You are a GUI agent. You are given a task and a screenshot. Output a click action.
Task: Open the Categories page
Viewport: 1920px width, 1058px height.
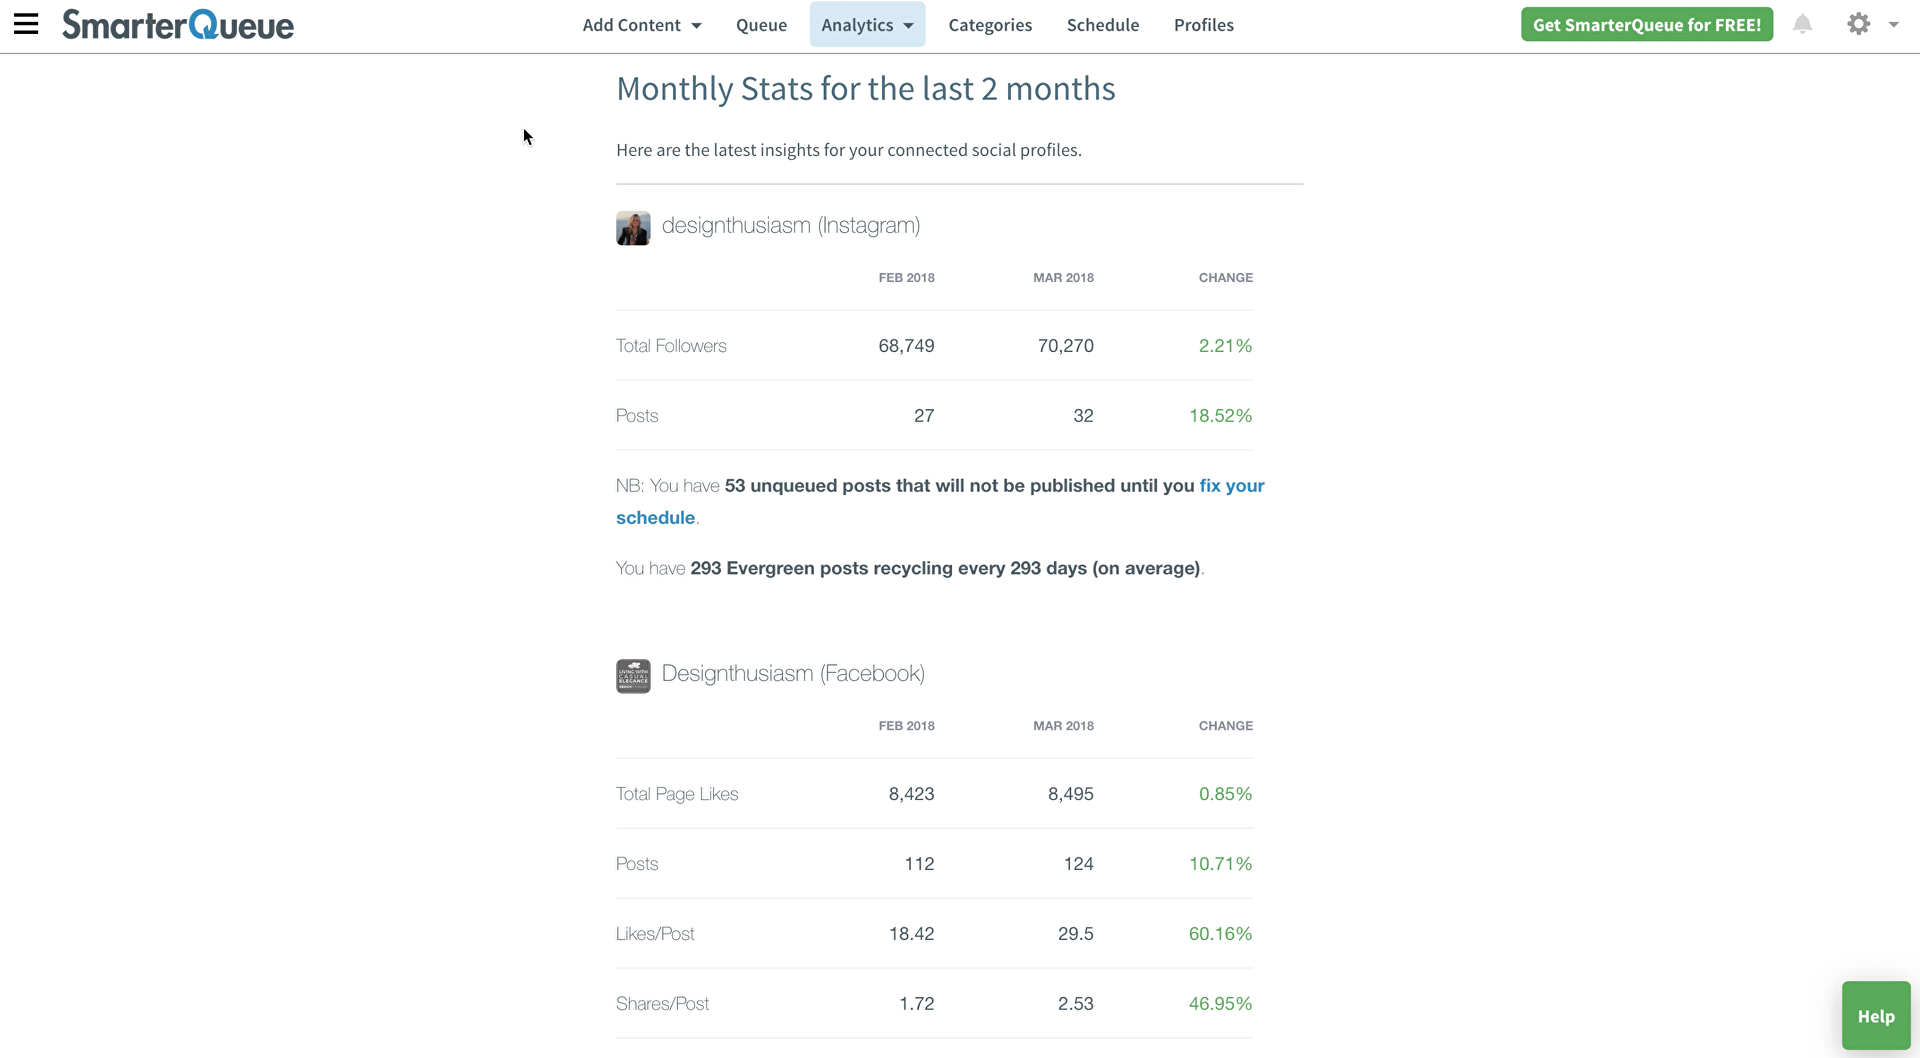pos(990,25)
